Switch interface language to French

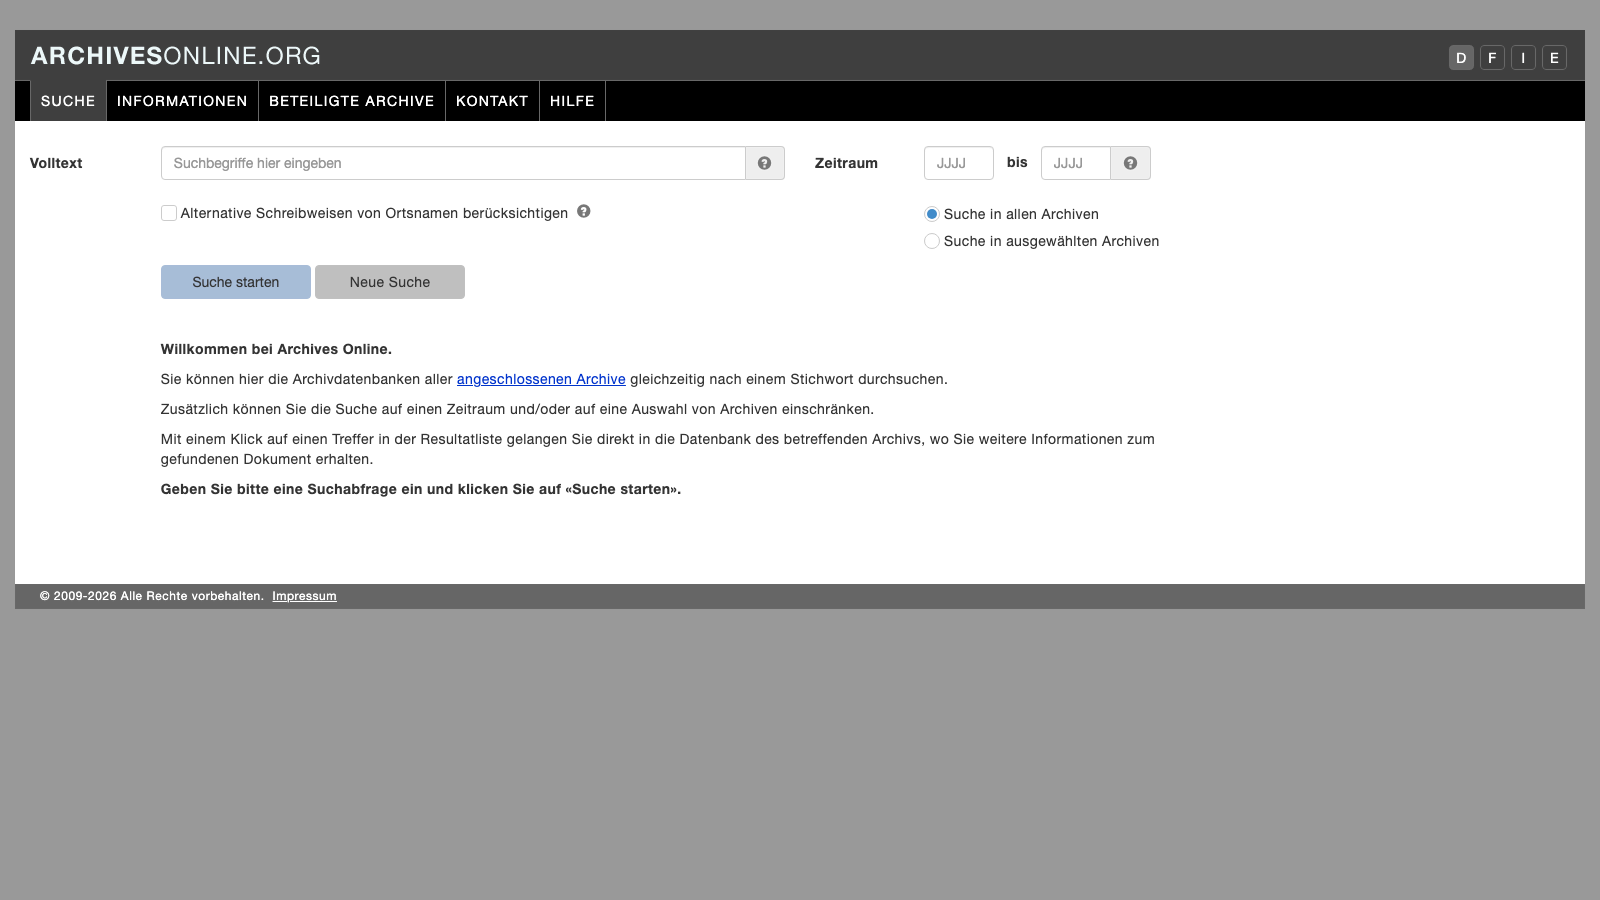coord(1491,57)
